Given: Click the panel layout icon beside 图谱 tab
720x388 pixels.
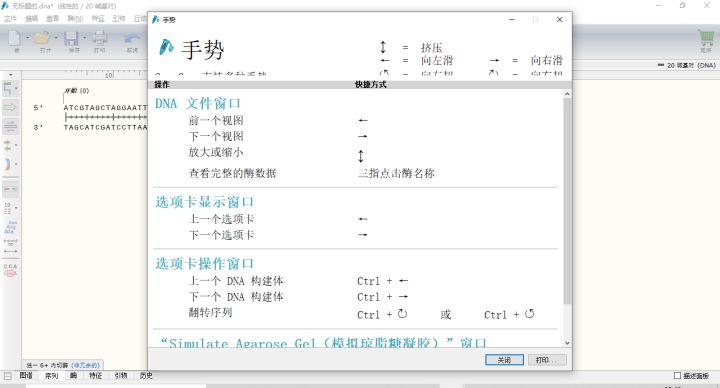Looking at the screenshot, I should click(7, 376).
